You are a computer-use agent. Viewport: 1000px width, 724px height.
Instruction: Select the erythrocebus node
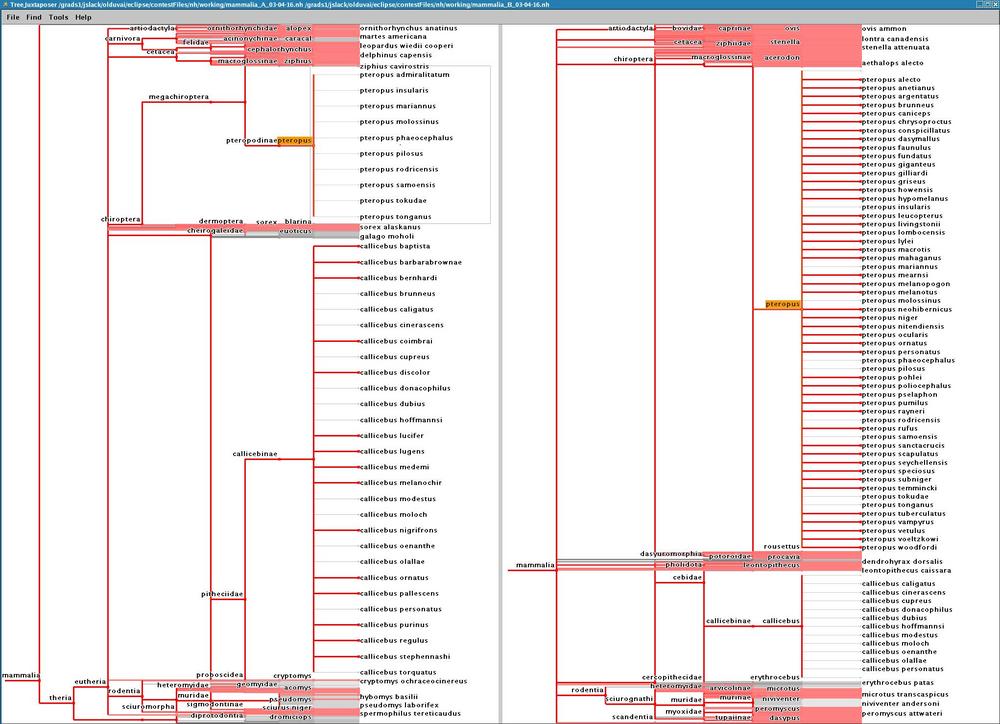pos(775,677)
